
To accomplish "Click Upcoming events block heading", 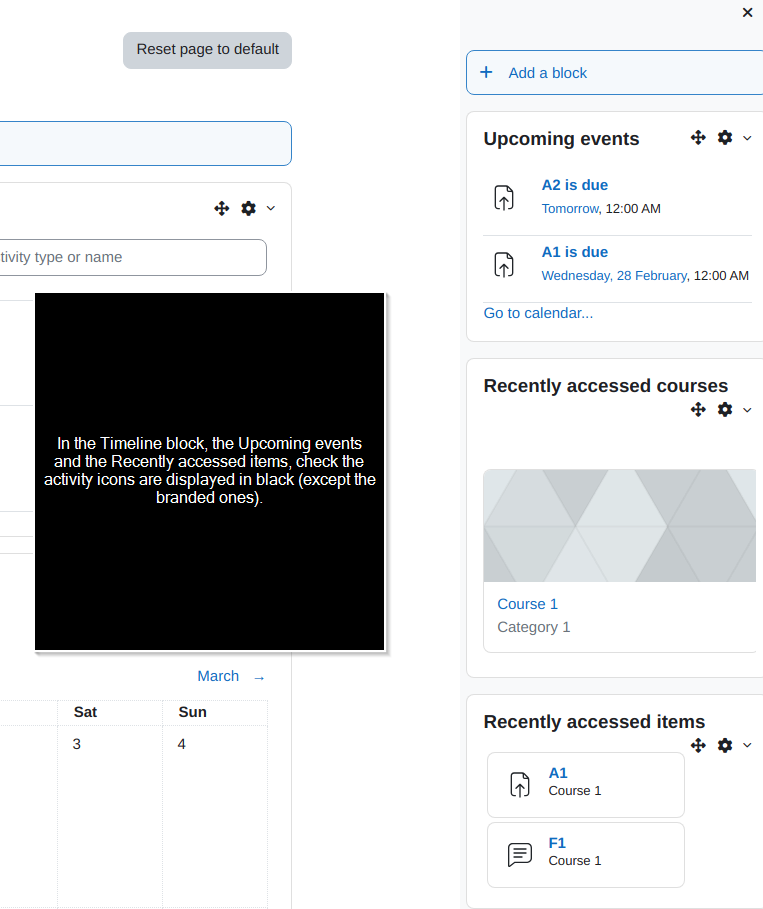I will tap(561, 139).
